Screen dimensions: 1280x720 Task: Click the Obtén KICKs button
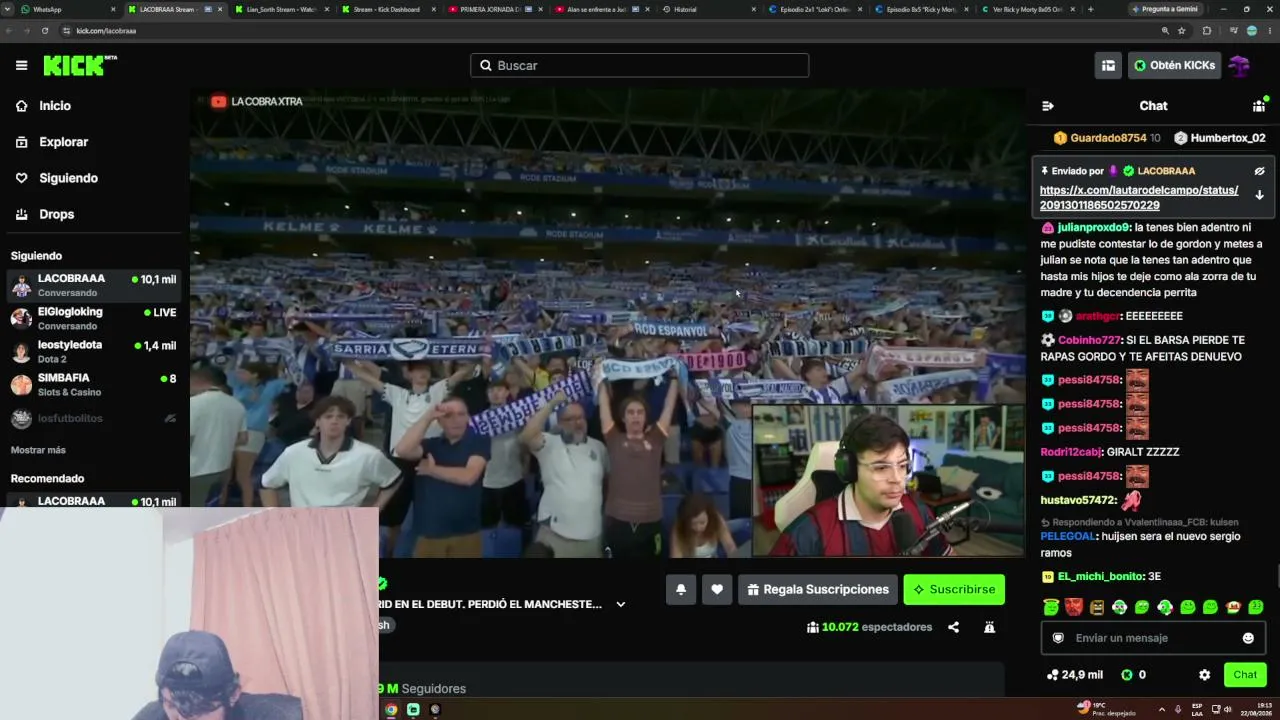tap(1174, 65)
